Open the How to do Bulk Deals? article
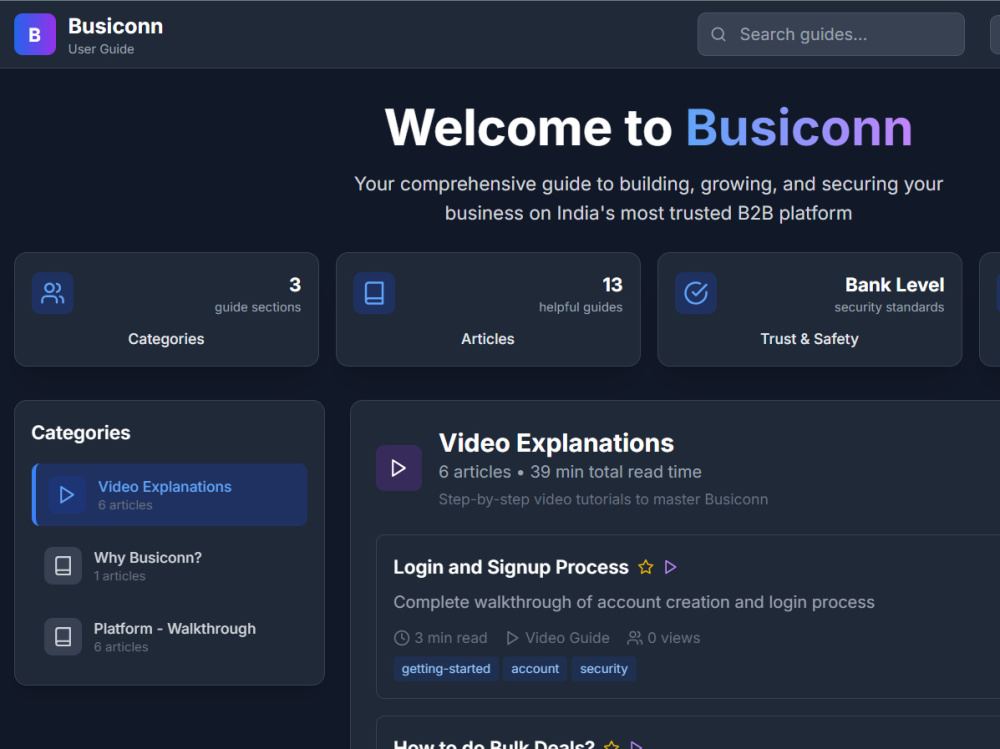1000x749 pixels. tap(494, 744)
